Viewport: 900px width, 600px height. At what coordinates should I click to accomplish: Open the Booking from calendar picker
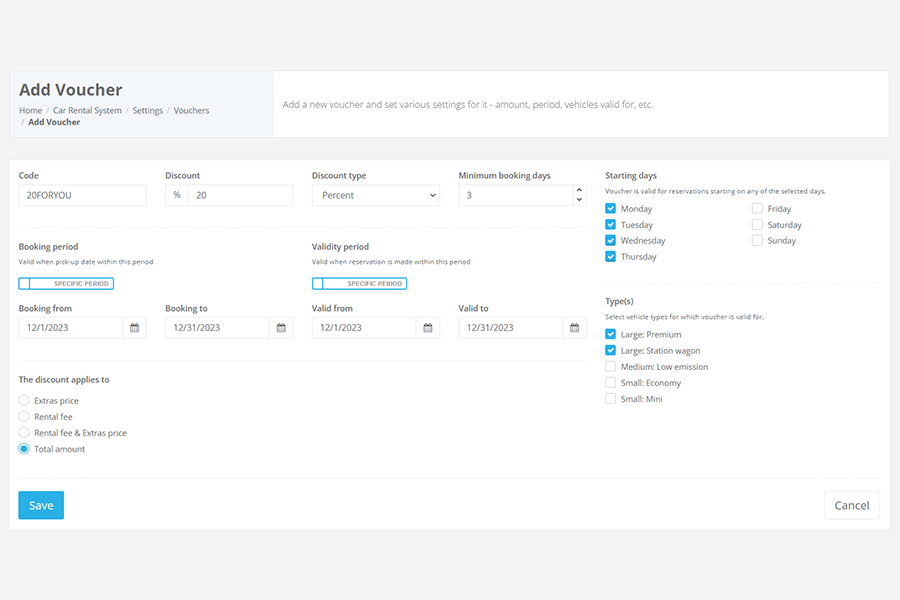pyautogui.click(x=134, y=328)
